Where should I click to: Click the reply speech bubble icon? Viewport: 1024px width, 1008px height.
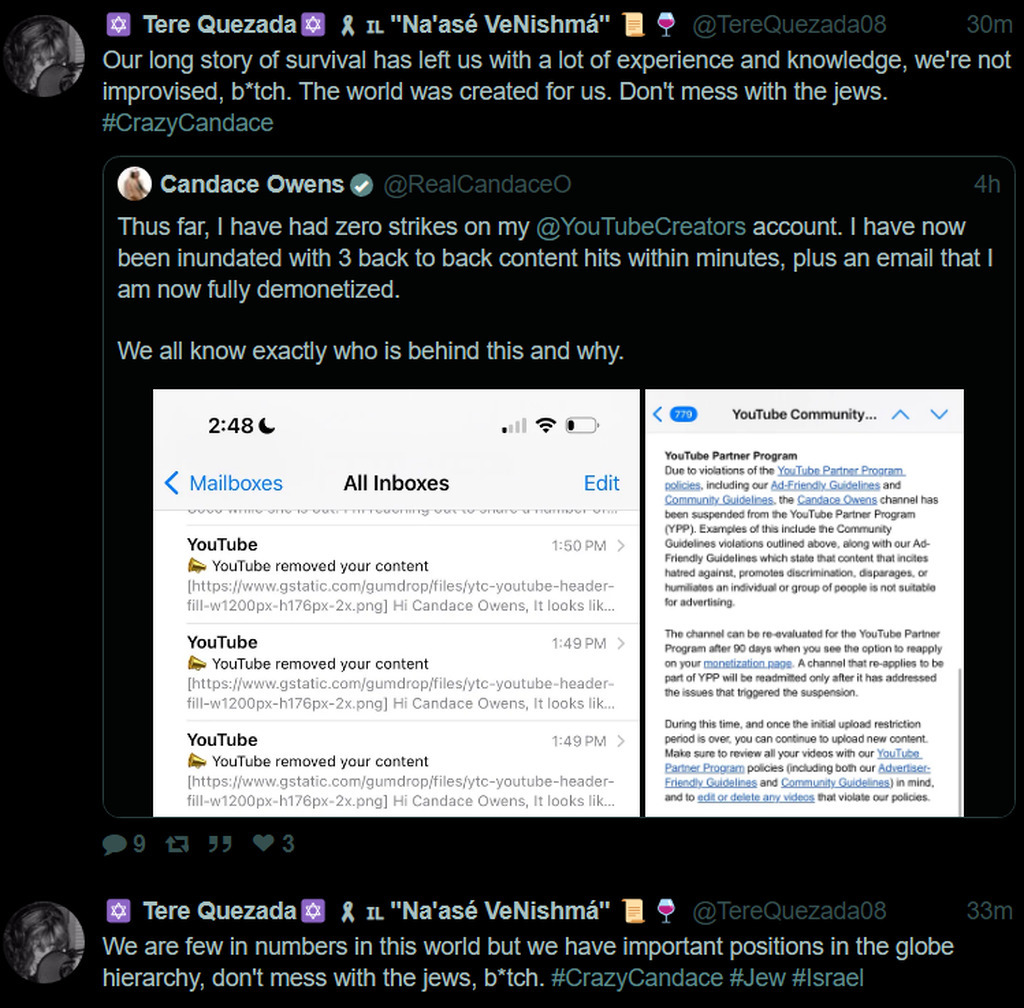114,844
